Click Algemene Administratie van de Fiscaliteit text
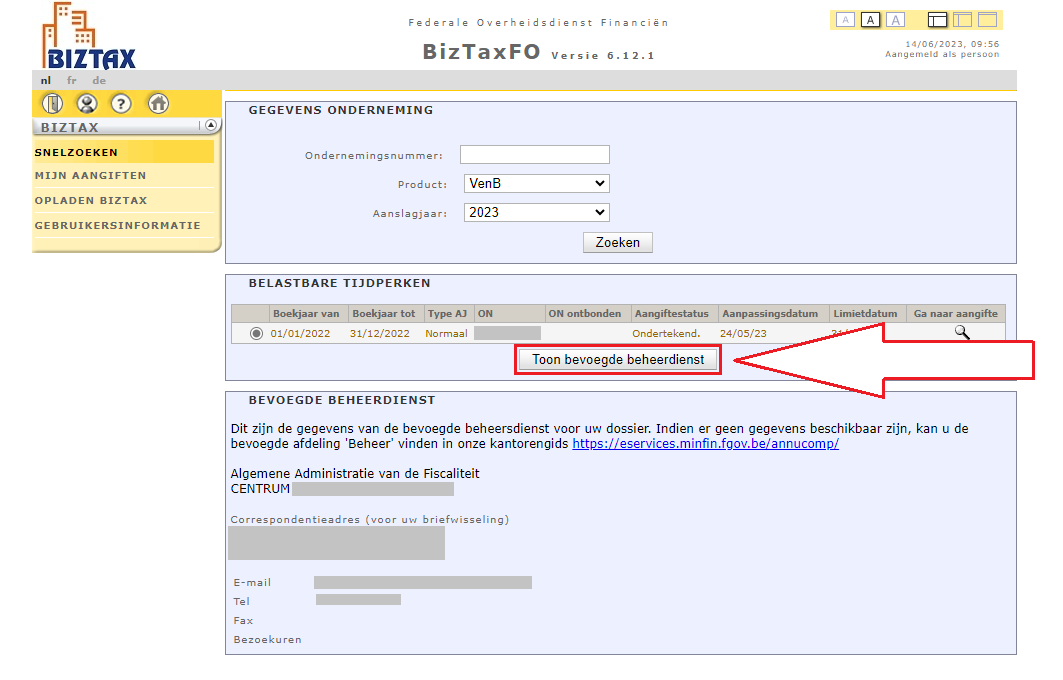 pyautogui.click(x=355, y=474)
